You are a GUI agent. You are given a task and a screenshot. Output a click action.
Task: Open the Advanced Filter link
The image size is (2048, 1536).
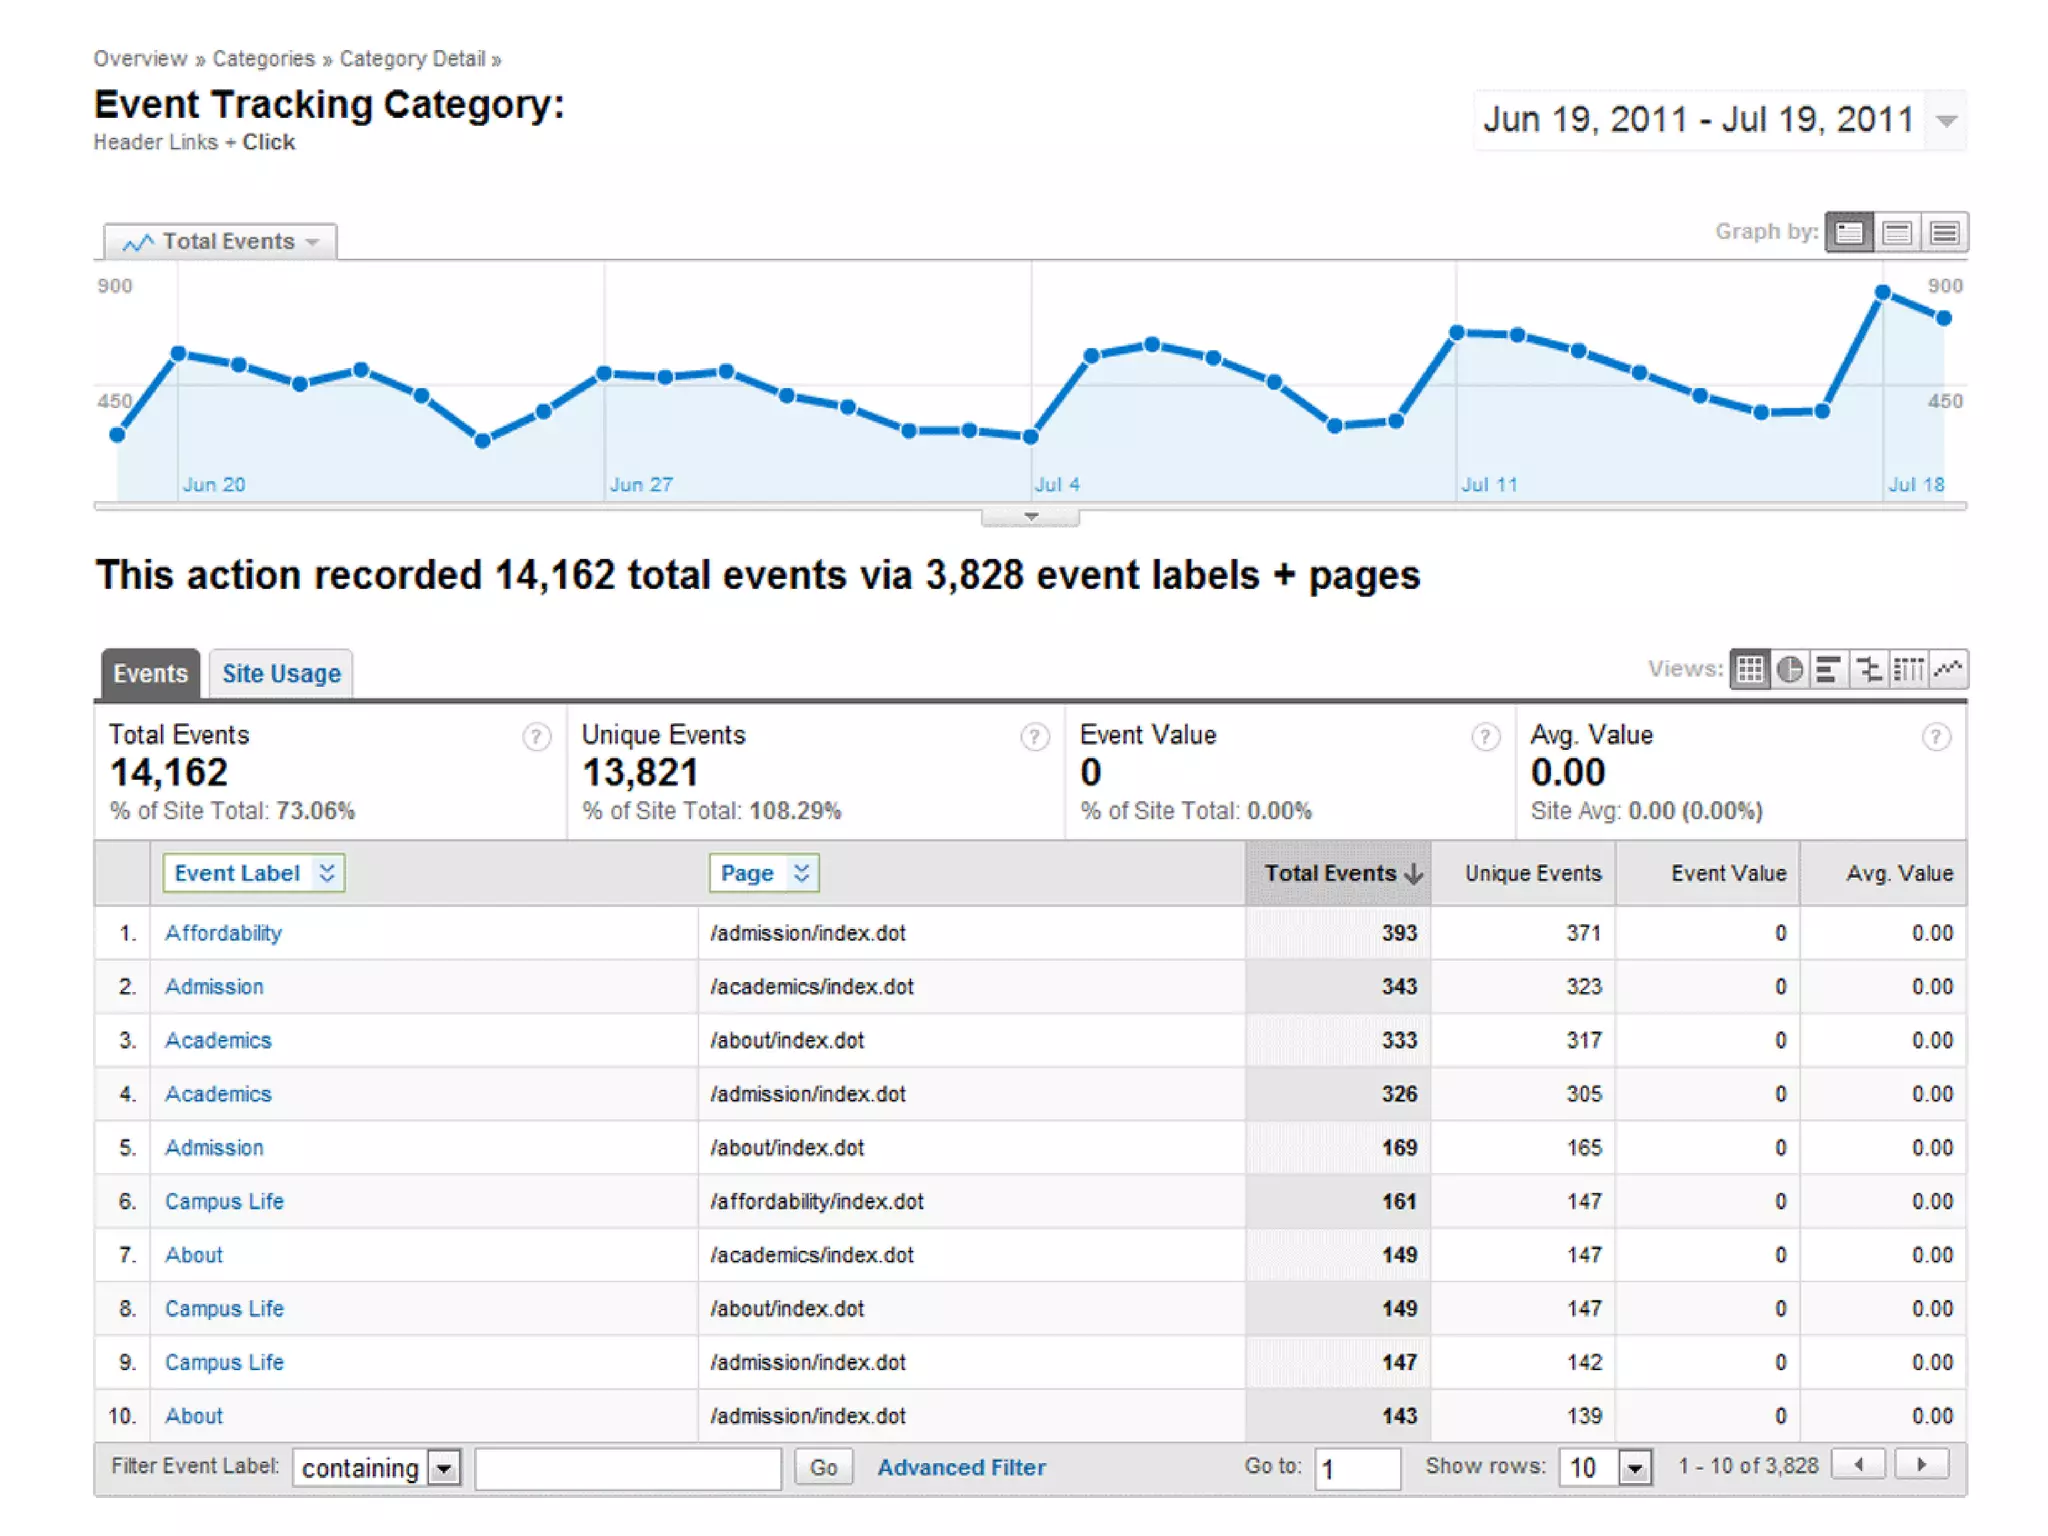tap(961, 1467)
